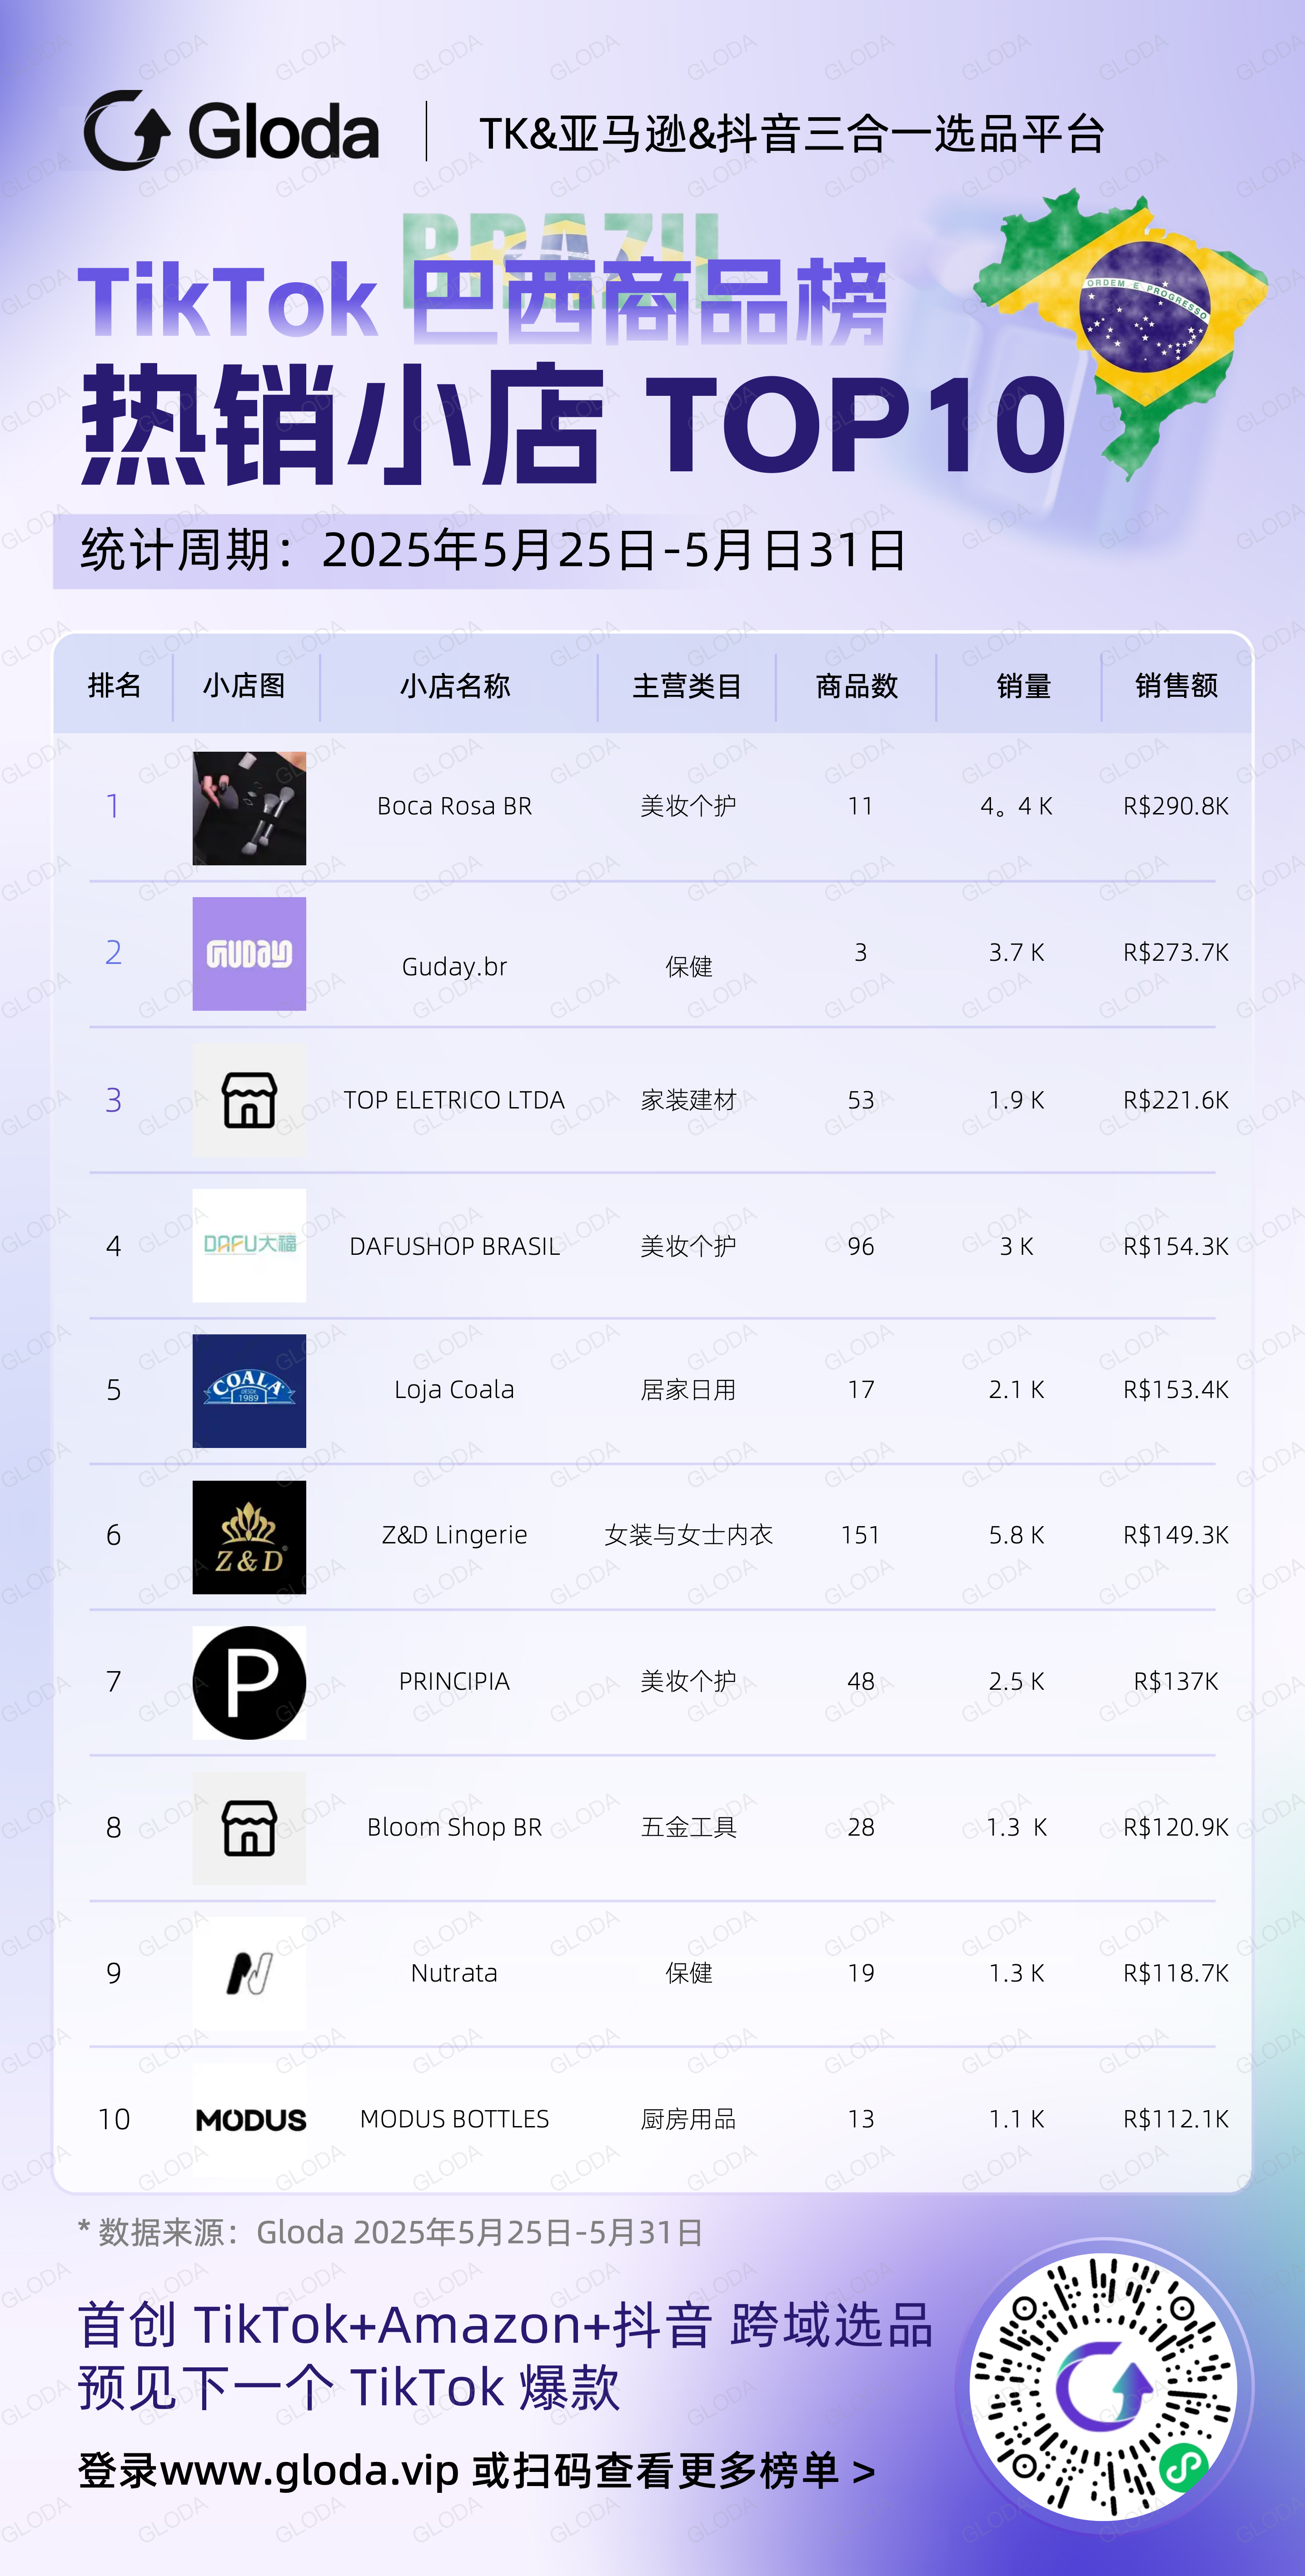Image resolution: width=1305 pixels, height=2576 pixels.
Task: Click category 家装建材
Action: (688, 1100)
